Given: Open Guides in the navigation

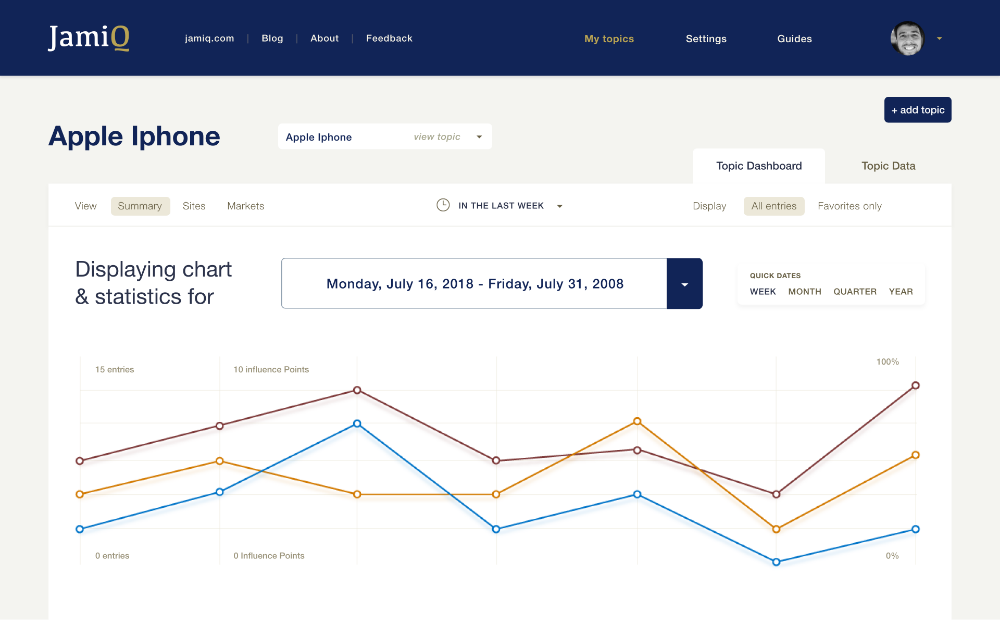Looking at the screenshot, I should [x=795, y=39].
